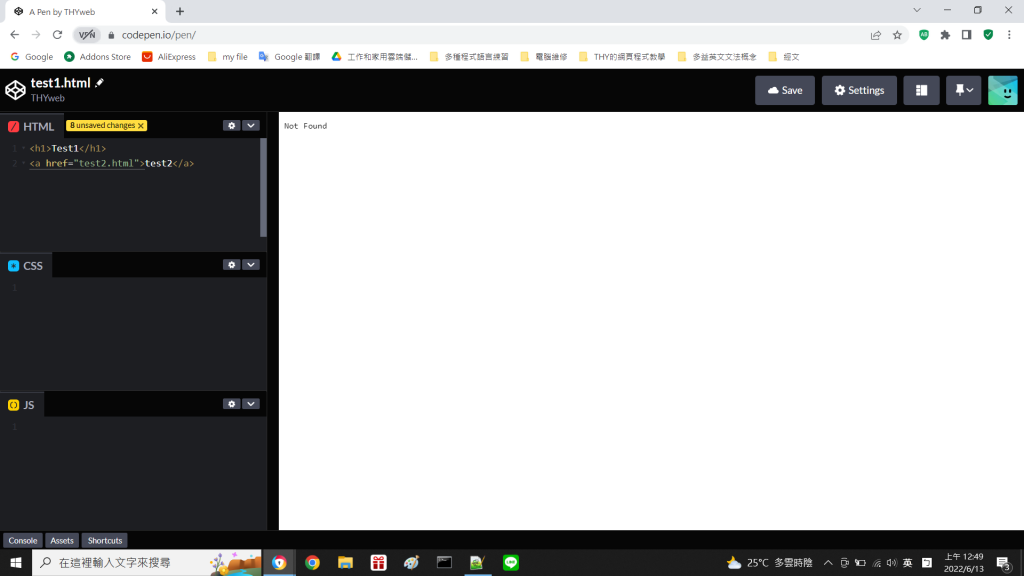Click the volume speaker tray icon
The height and width of the screenshot is (576, 1024).
point(891,562)
